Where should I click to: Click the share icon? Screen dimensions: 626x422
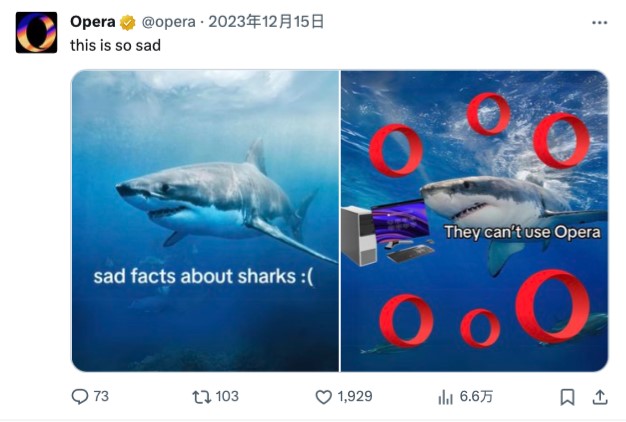(x=600, y=397)
